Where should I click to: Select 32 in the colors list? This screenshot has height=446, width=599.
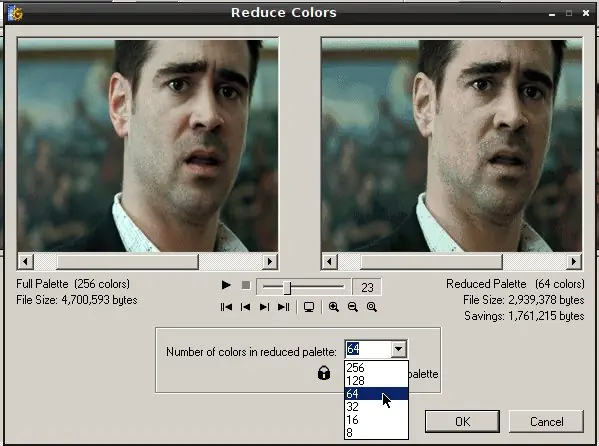pos(376,407)
